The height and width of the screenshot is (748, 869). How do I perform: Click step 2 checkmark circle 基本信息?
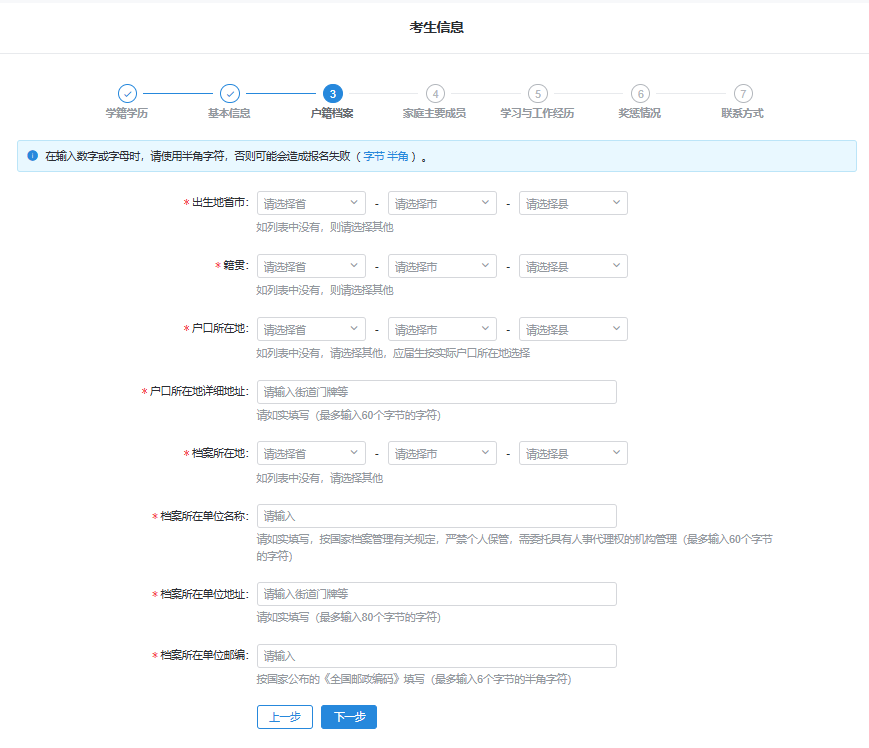coord(230,94)
